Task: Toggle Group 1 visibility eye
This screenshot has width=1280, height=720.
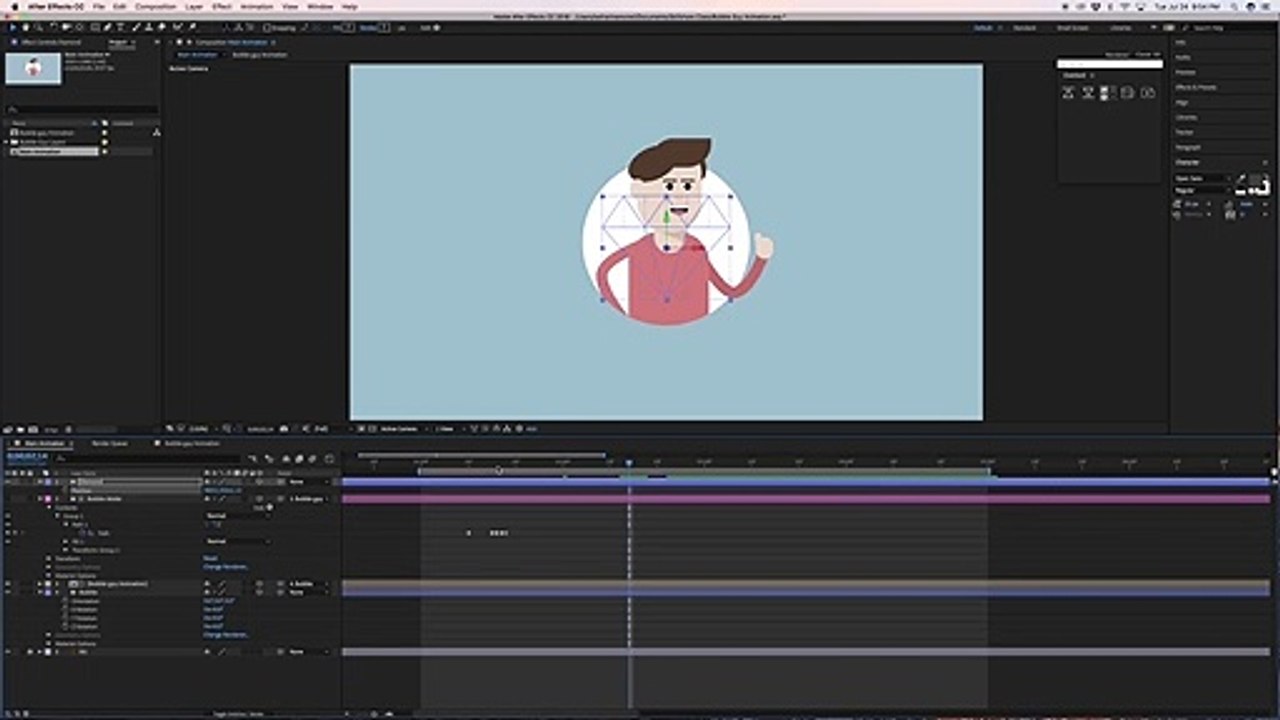Action: (x=8, y=516)
